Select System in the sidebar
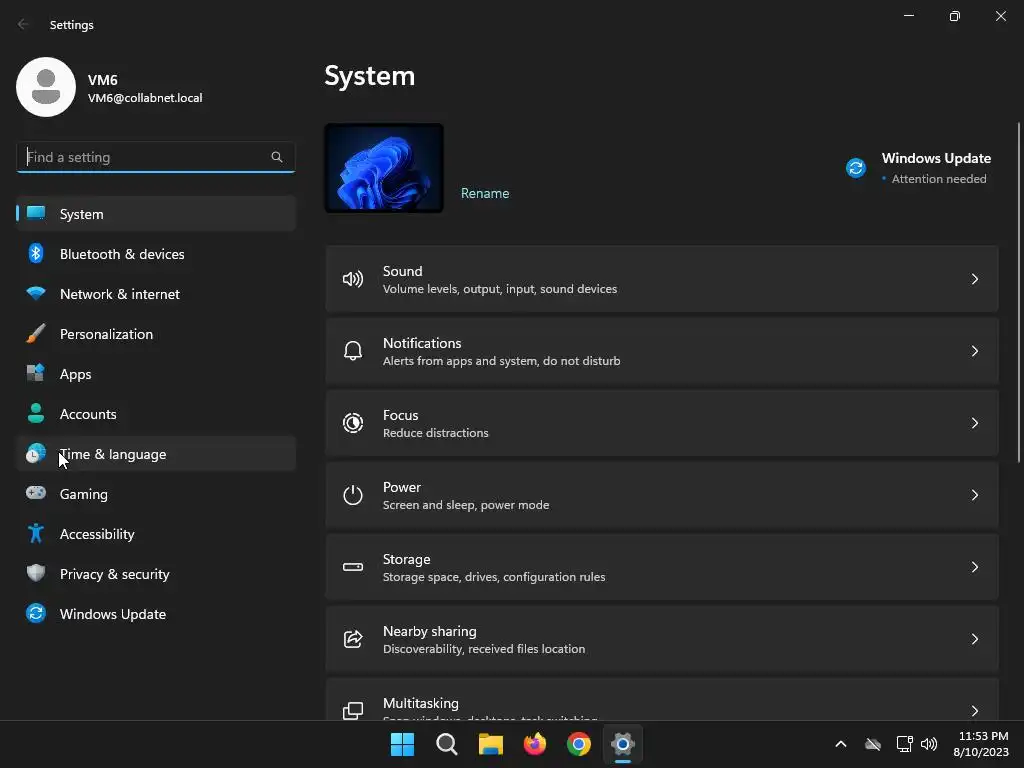 tap(156, 214)
